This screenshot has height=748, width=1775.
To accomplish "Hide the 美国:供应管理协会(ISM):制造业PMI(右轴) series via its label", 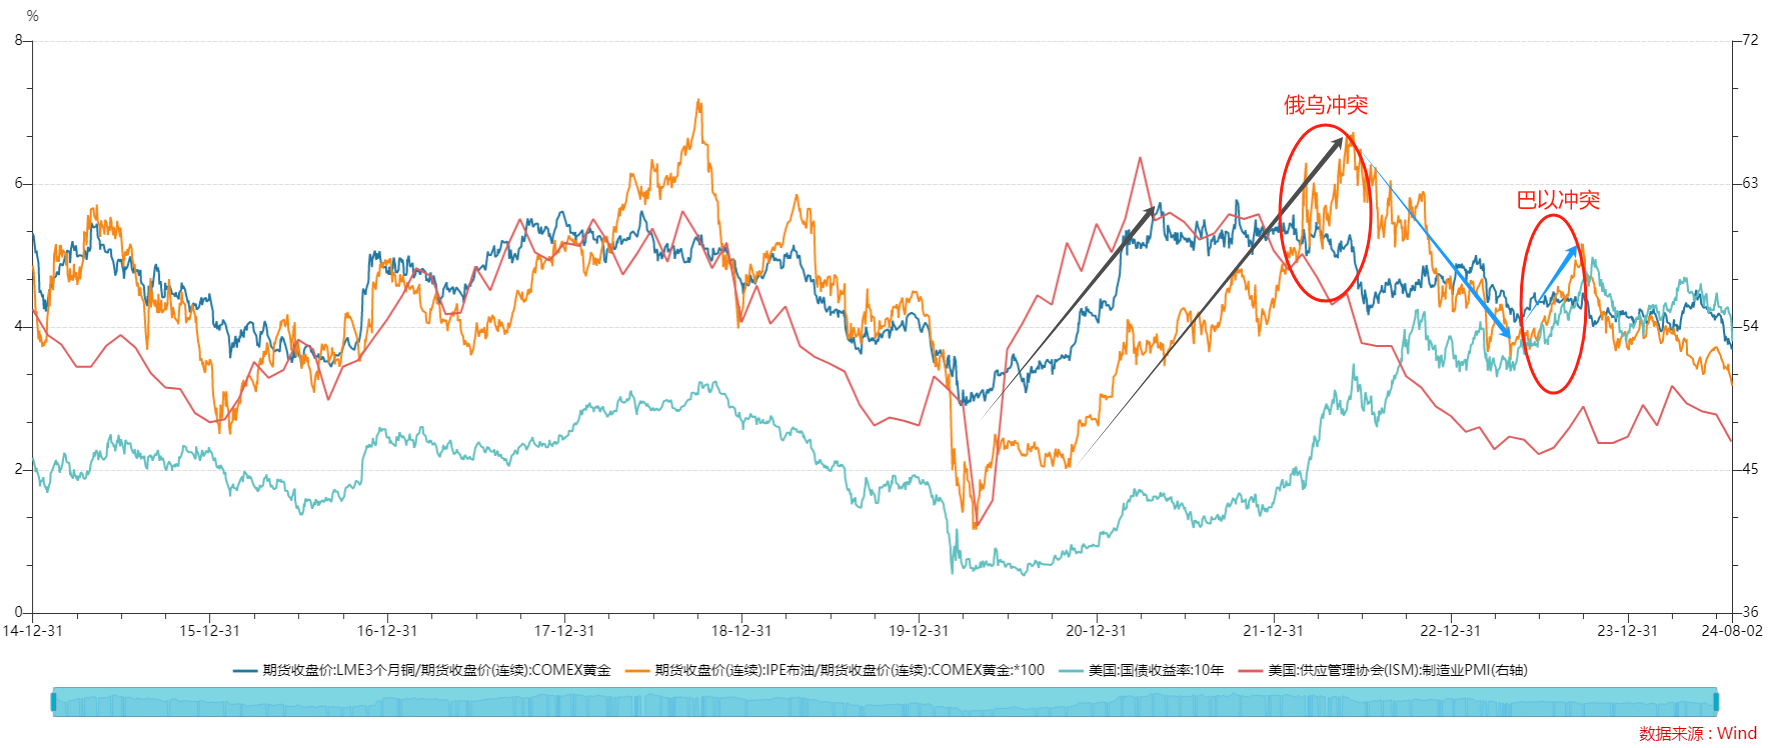I will (1397, 671).
